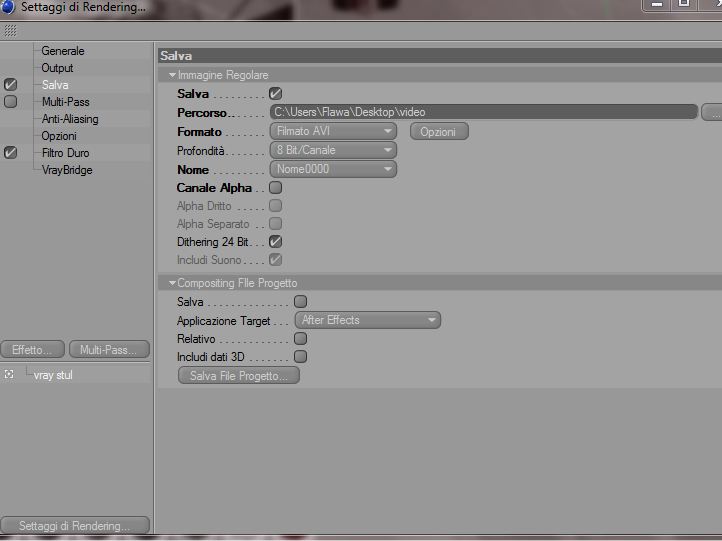Click the Opzioni button next to Formato
Screen dimensions: 722x541
coord(439,132)
